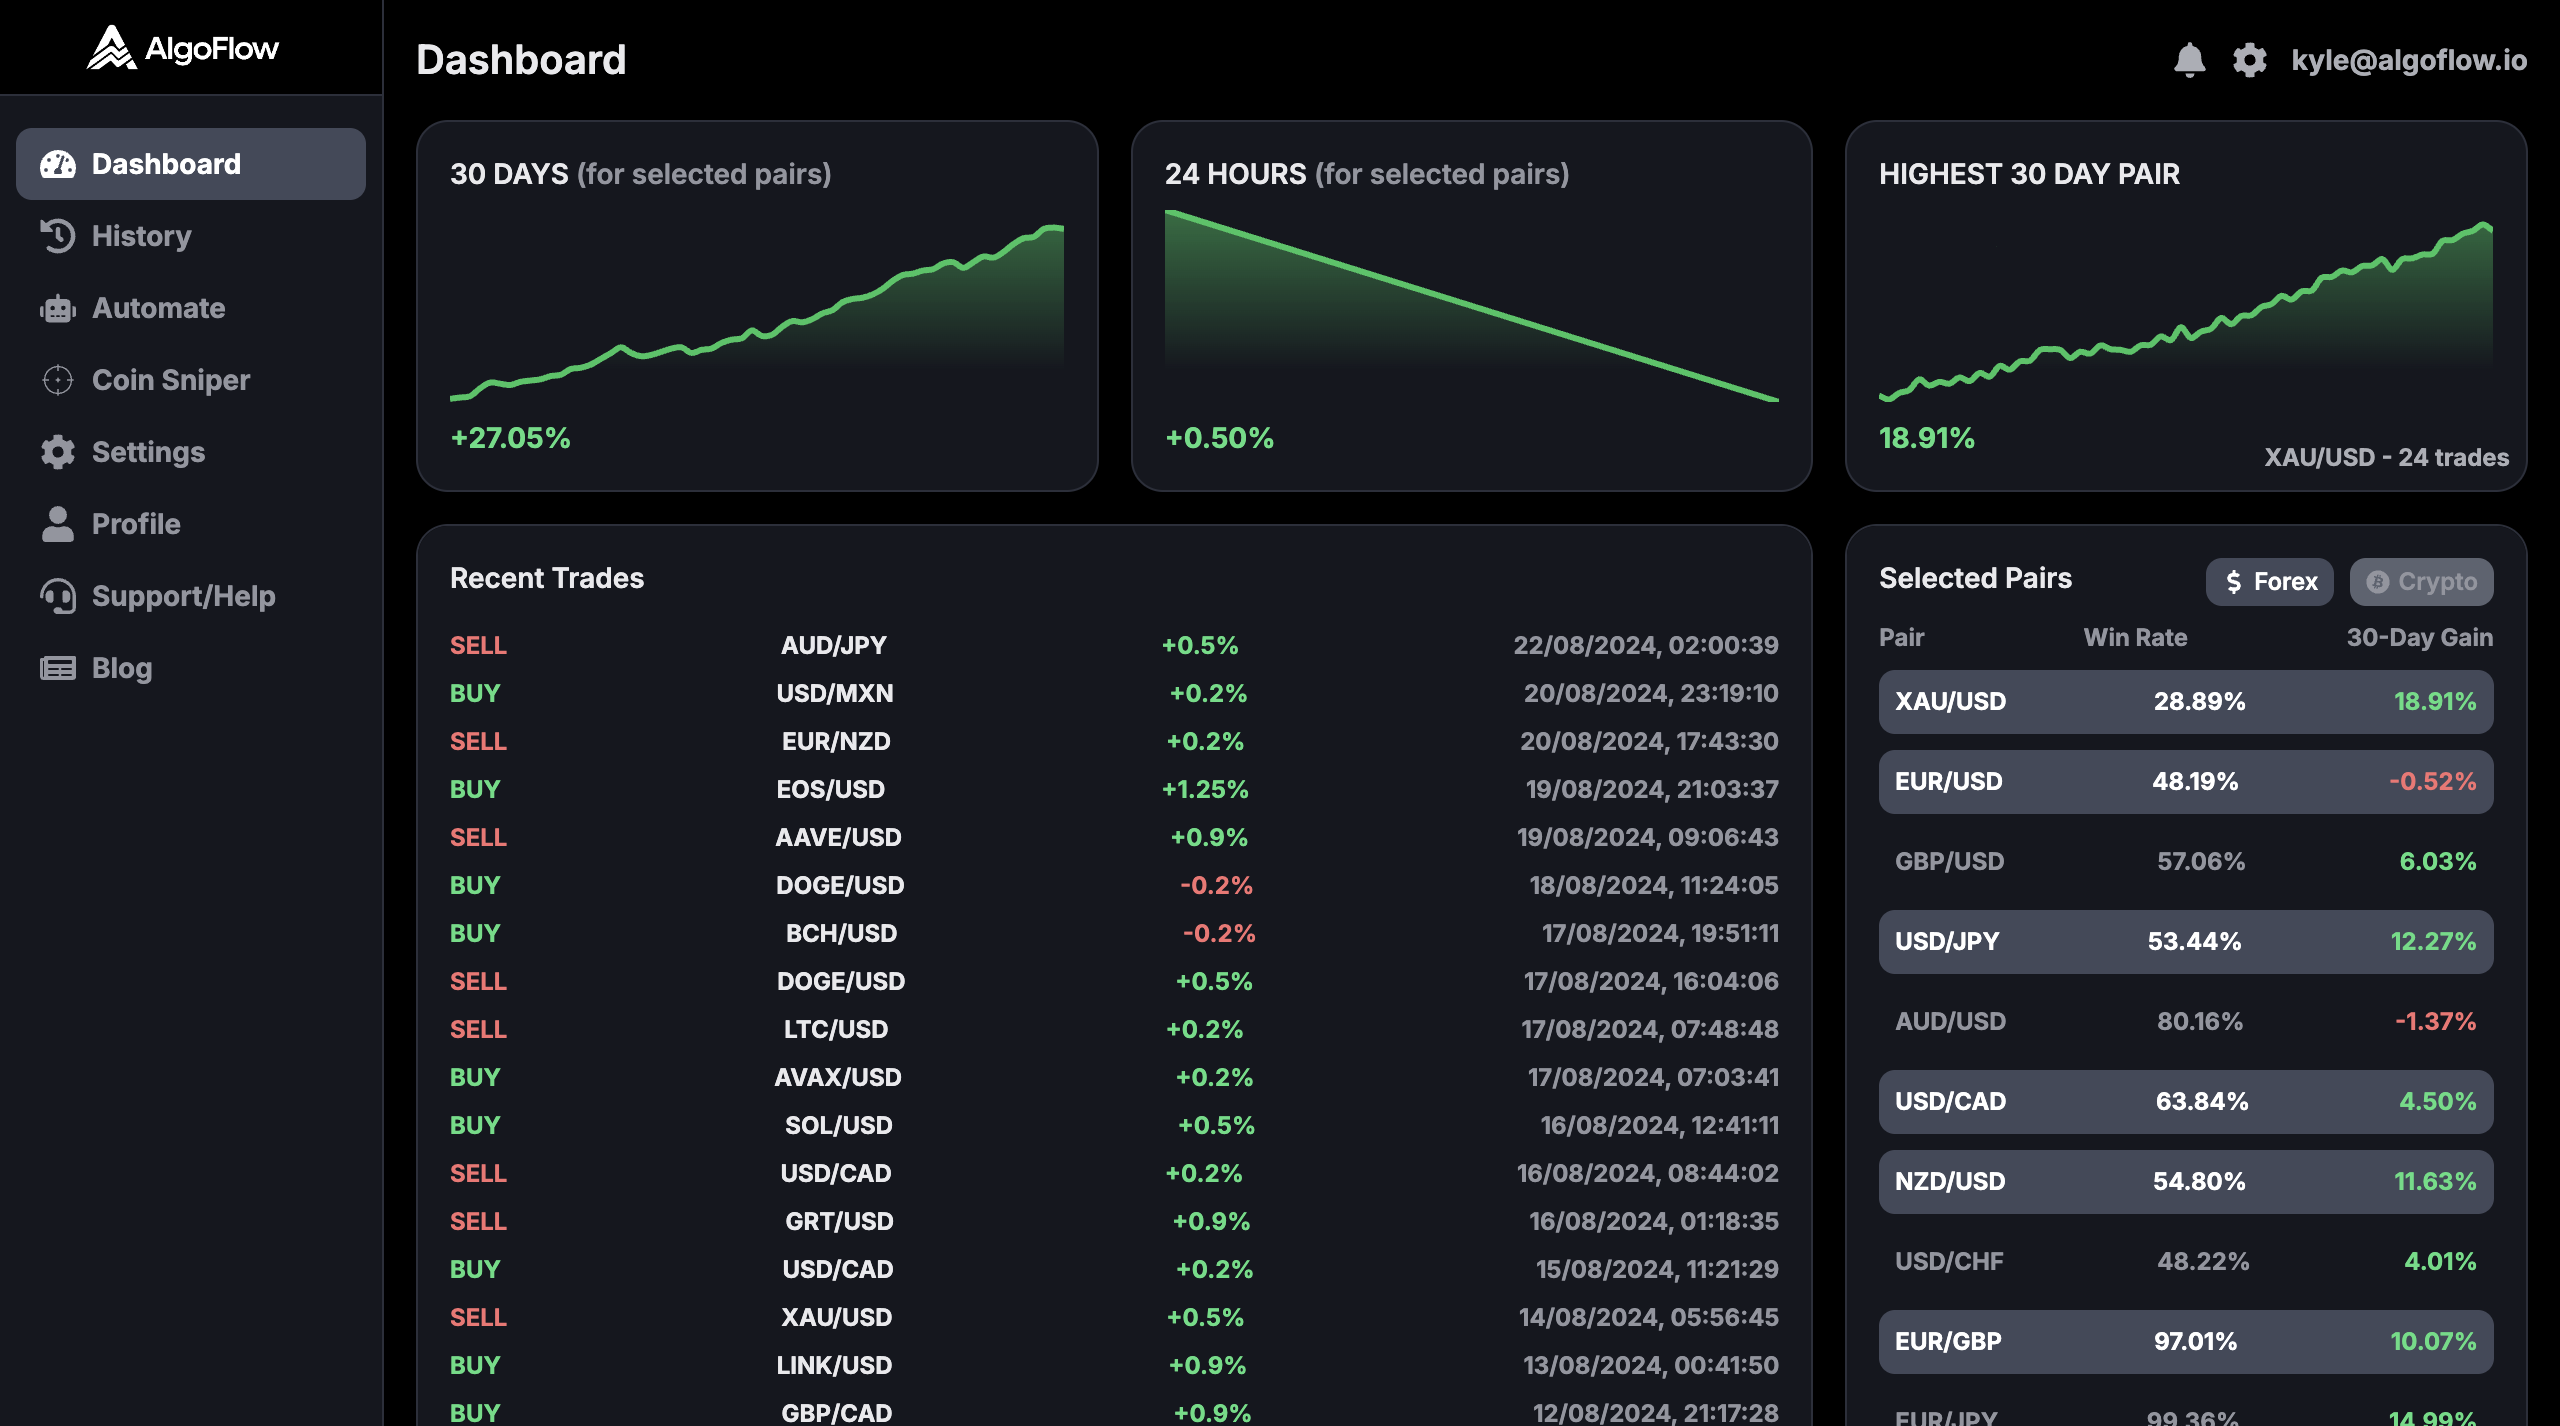Toggle the USD/CHF pair selection
2560x1426 pixels.
click(x=2186, y=1262)
